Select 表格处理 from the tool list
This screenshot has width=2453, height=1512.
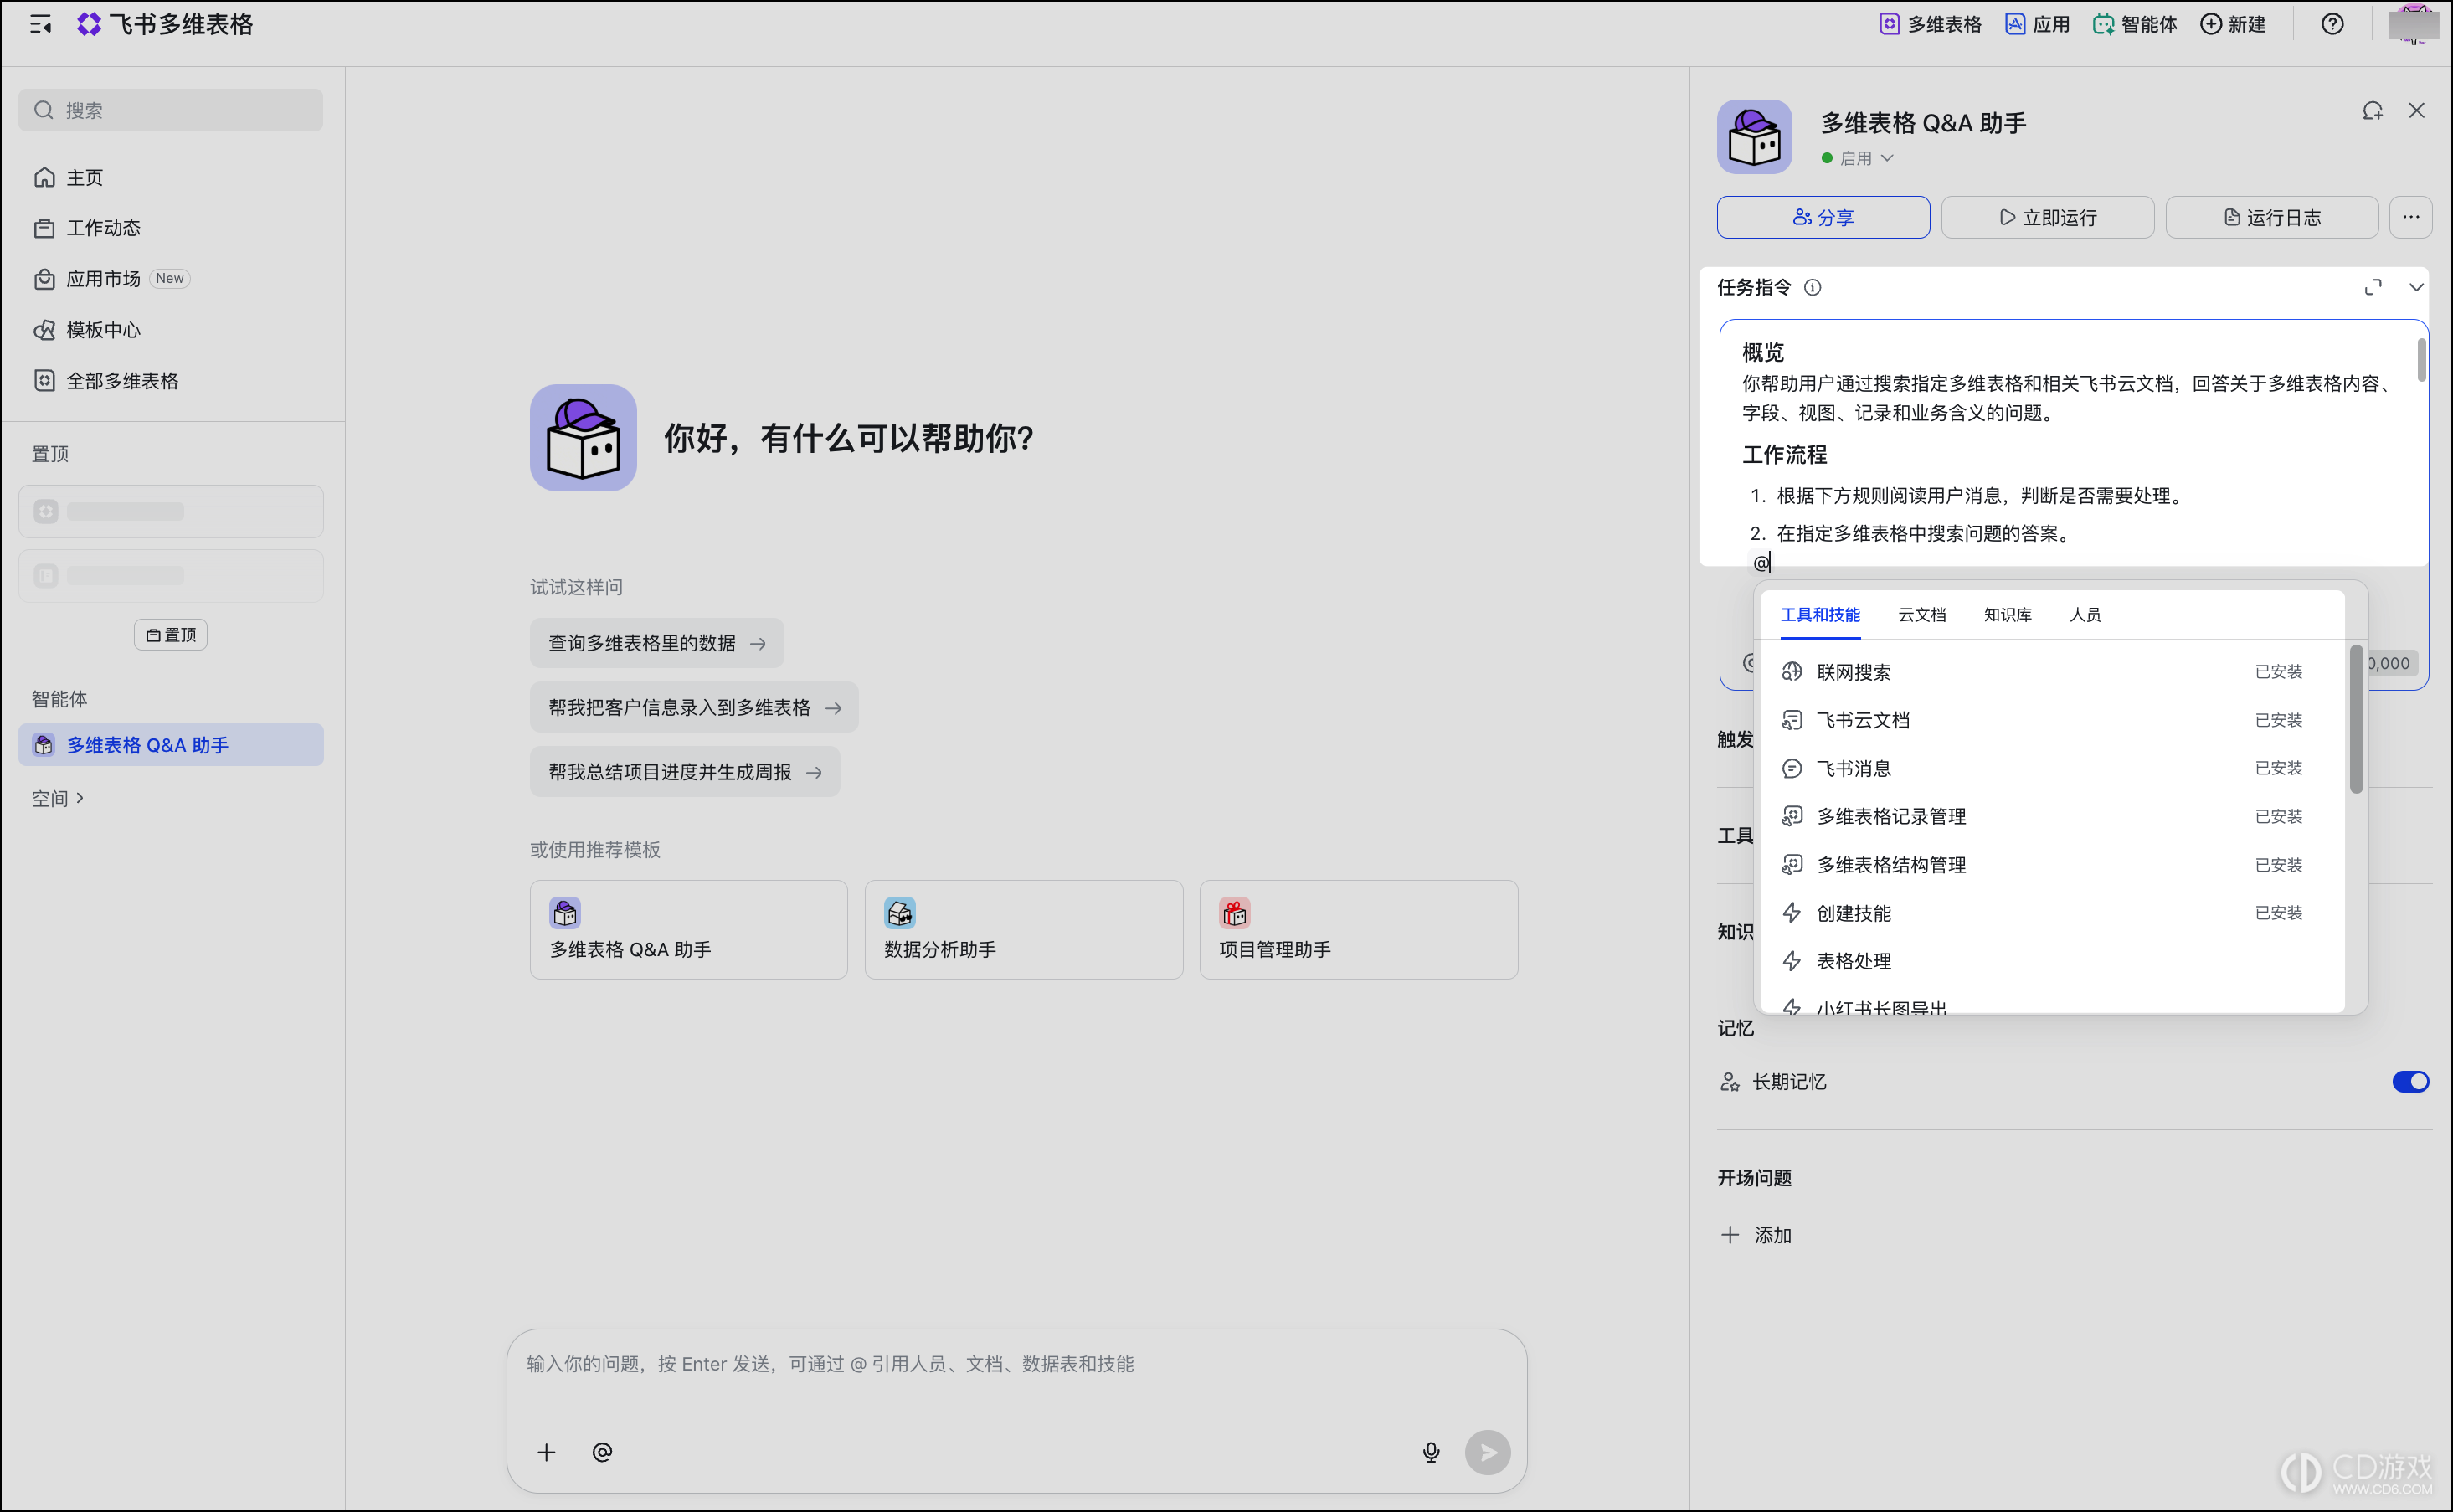[x=2049, y=961]
